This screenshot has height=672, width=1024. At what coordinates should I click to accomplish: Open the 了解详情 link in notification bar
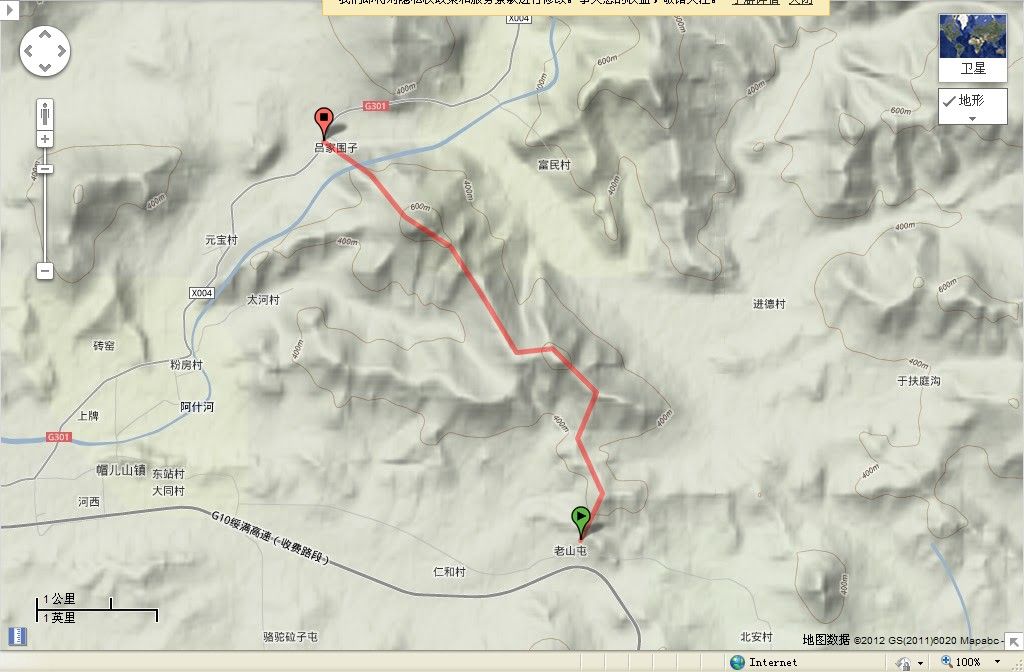[x=756, y=2]
